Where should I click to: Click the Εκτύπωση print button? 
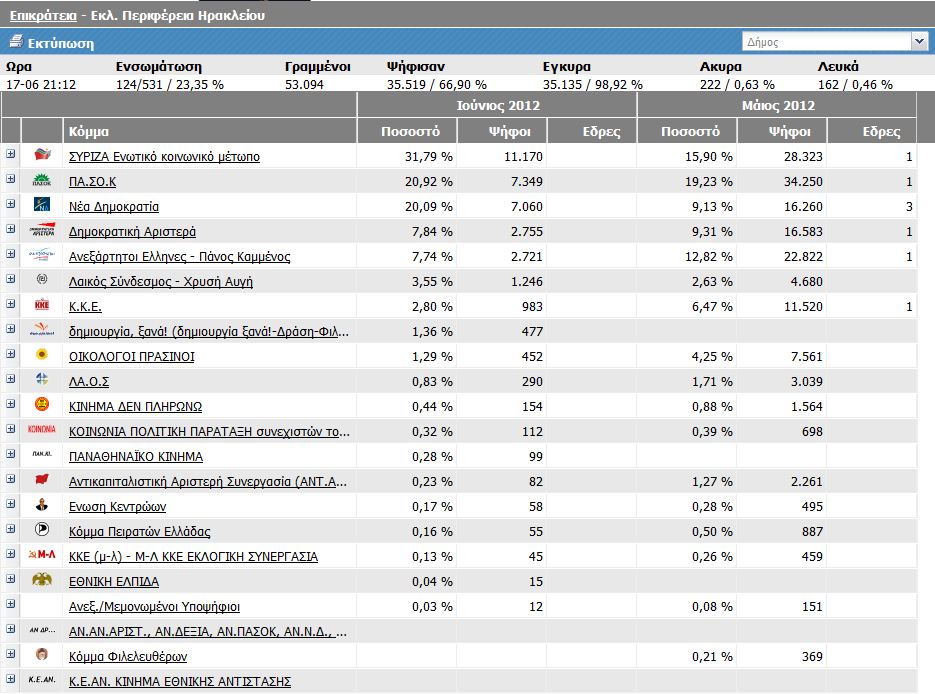61,43
